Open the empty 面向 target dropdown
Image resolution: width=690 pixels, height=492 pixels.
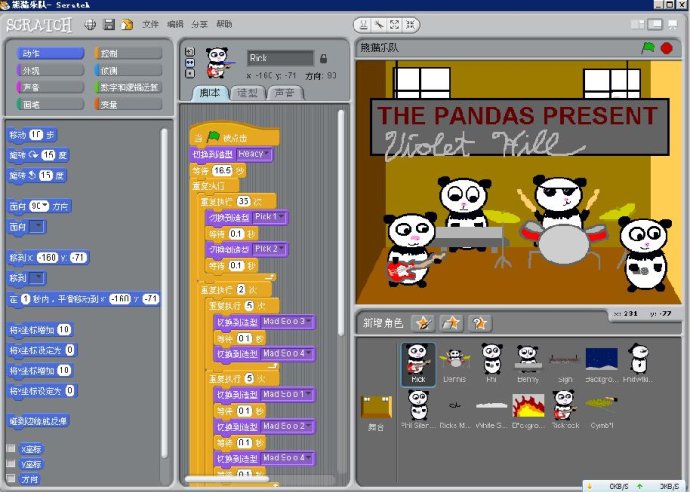37,227
